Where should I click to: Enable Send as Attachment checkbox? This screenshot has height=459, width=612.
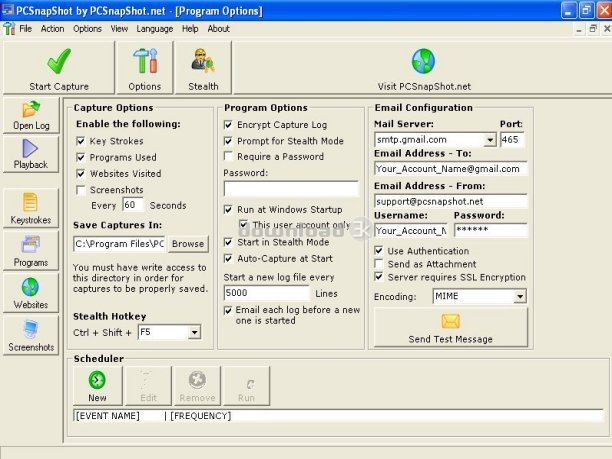point(379,264)
